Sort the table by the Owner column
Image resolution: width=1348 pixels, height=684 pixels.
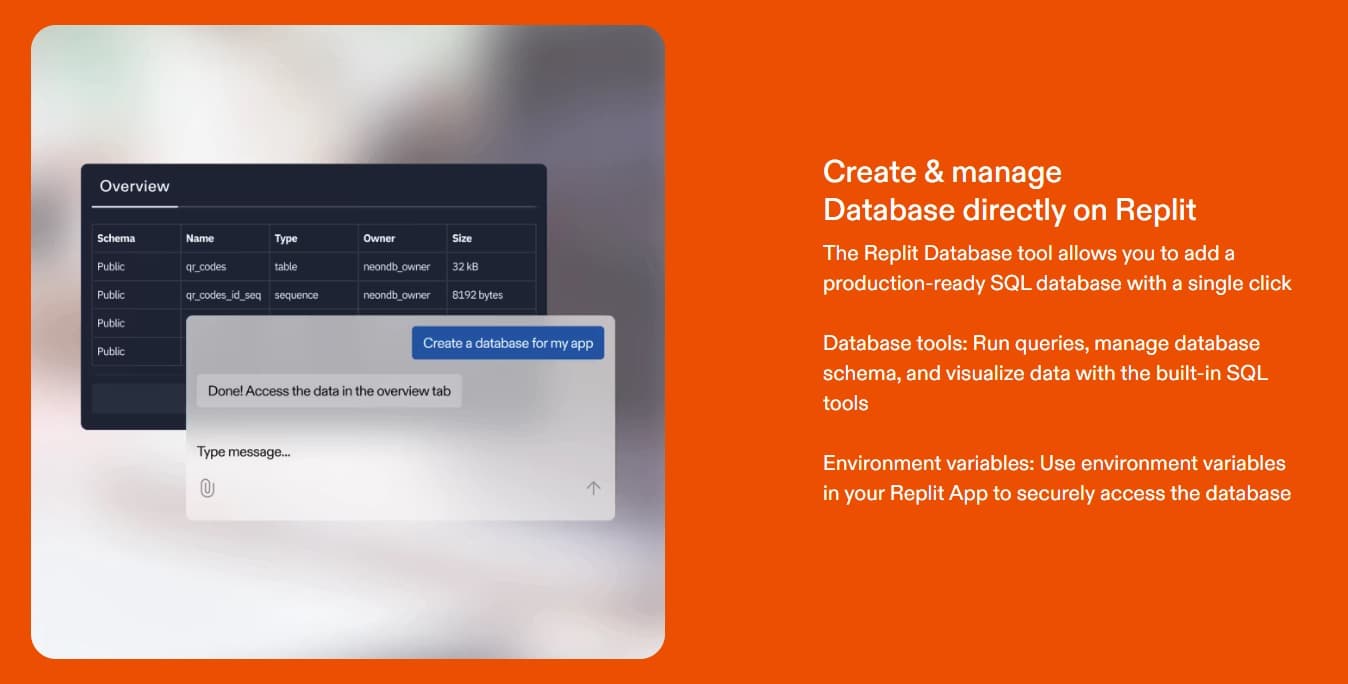click(380, 238)
